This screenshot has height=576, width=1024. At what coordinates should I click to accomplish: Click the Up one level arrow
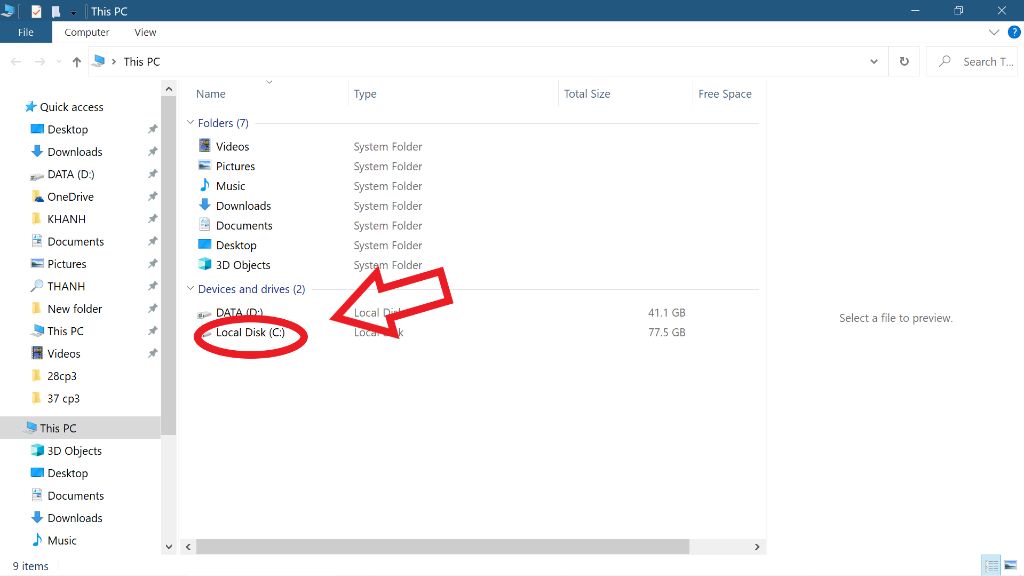76,61
